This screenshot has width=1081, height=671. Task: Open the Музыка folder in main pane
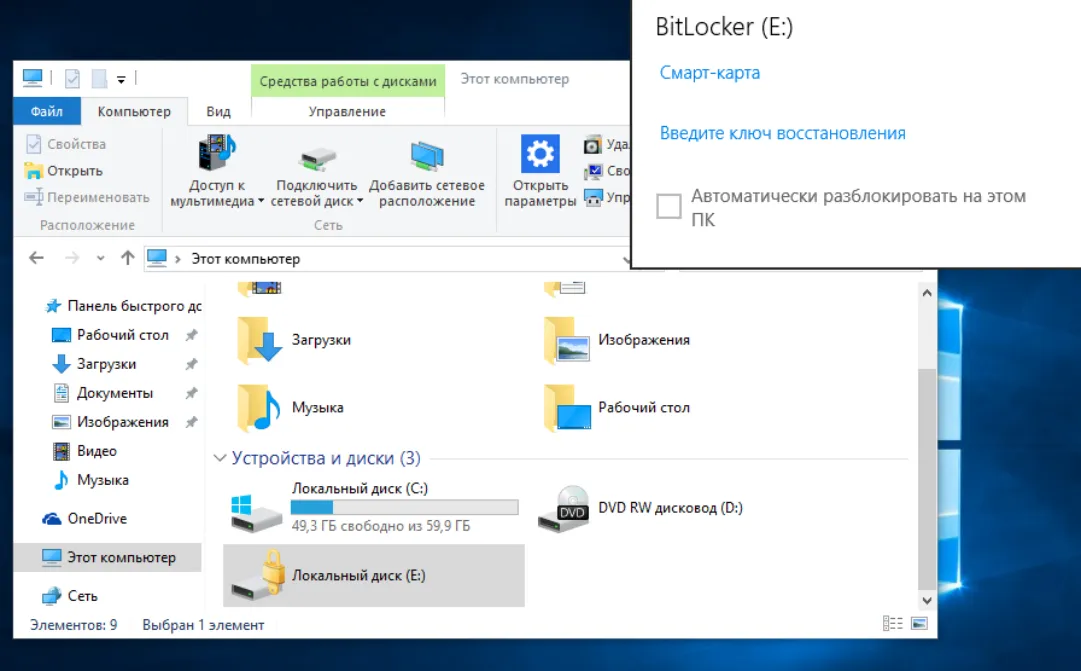click(x=290, y=408)
